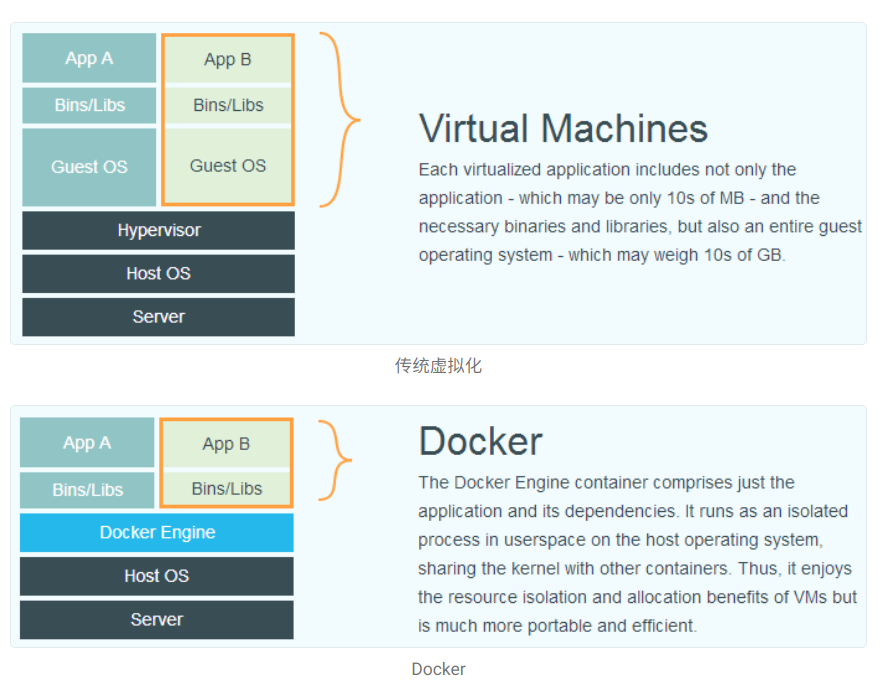Viewport: 884px width, 695px height.
Task: Click Host OS block below Hypervisor
Action: 158,273
